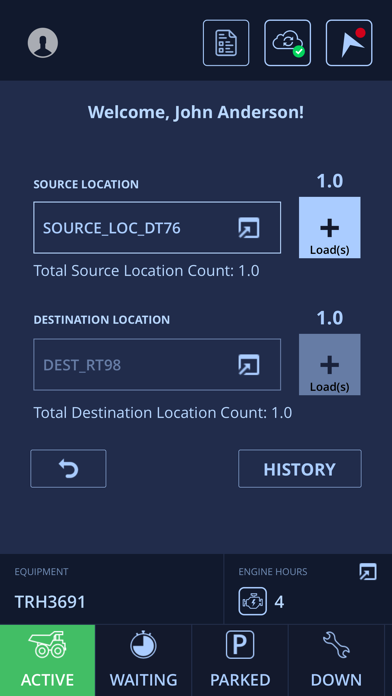Viewport: 392px width, 696px height.
Task: Tap the engine hours value 4
Action: tap(279, 602)
